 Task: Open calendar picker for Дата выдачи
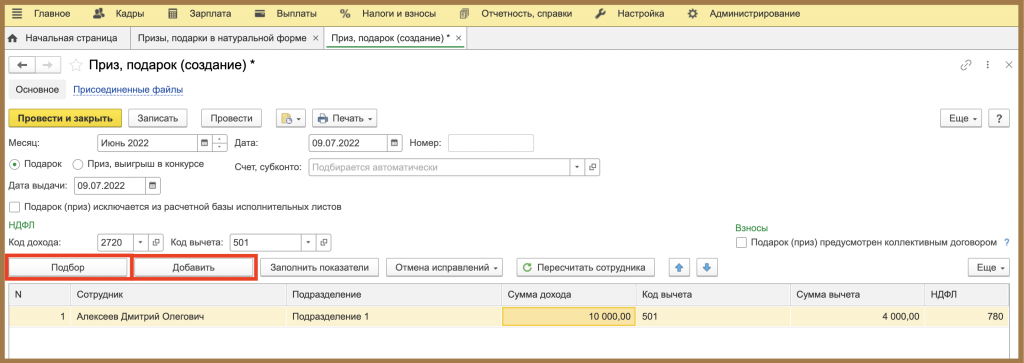(153, 186)
